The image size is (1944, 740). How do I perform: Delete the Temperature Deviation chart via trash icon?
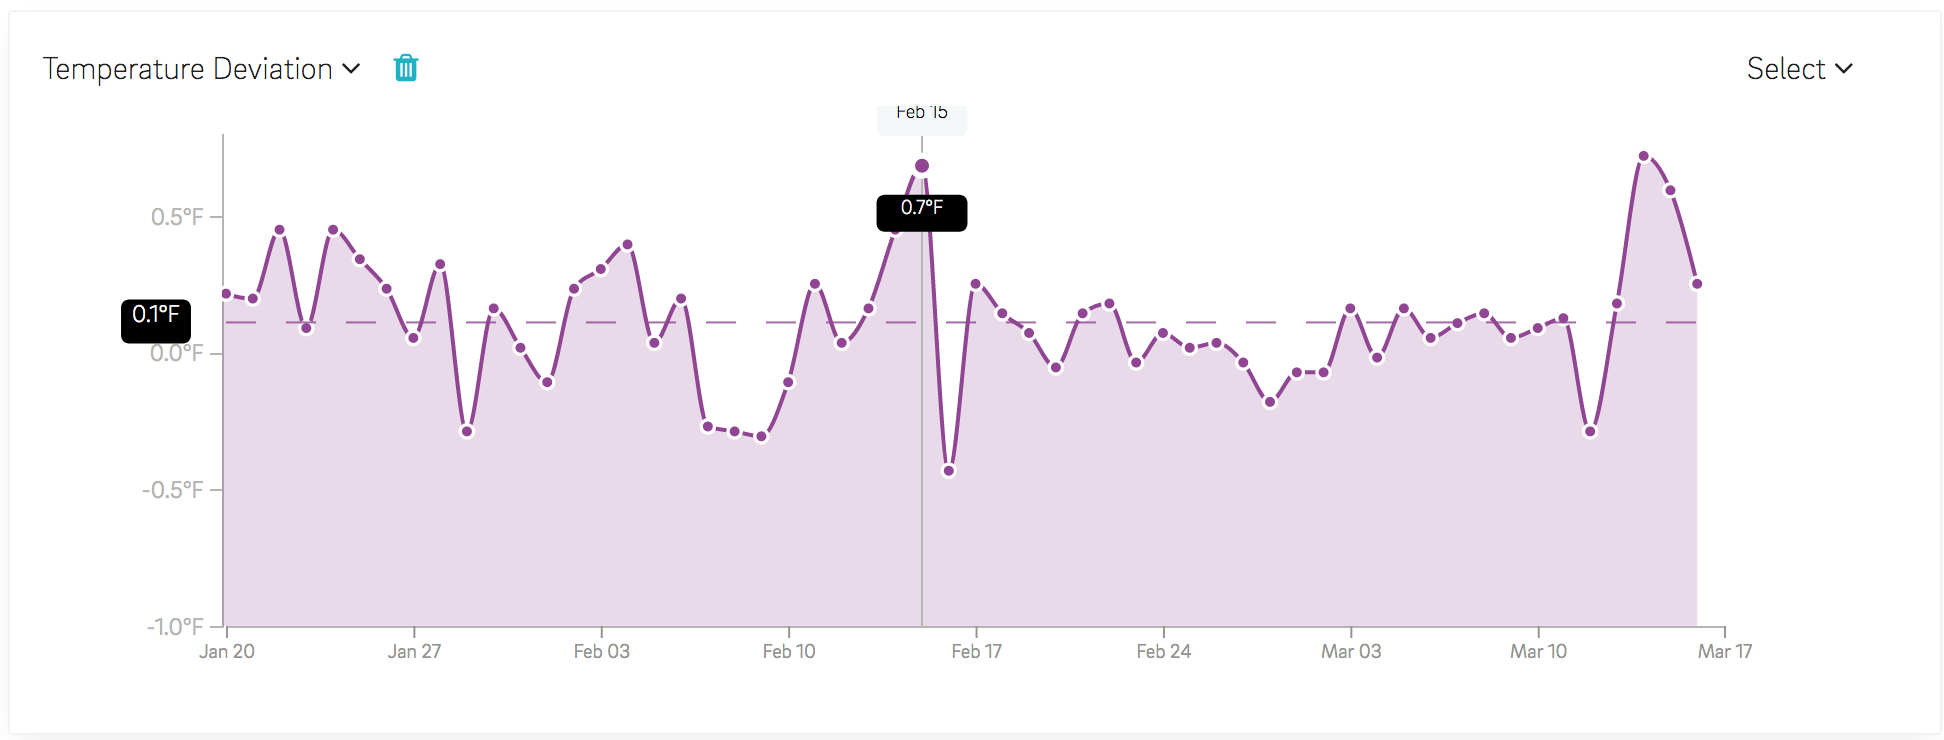pyautogui.click(x=405, y=68)
